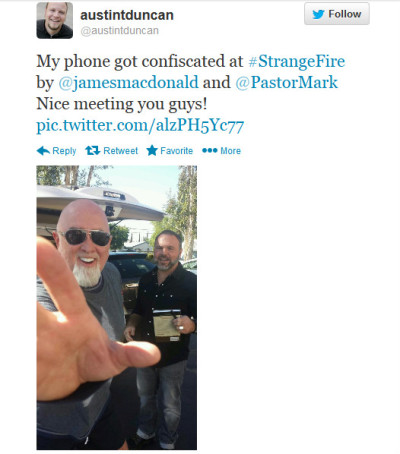Viewport: 400px width, 454px height.
Task: Click the Retweet text label
Action: [x=120, y=151]
